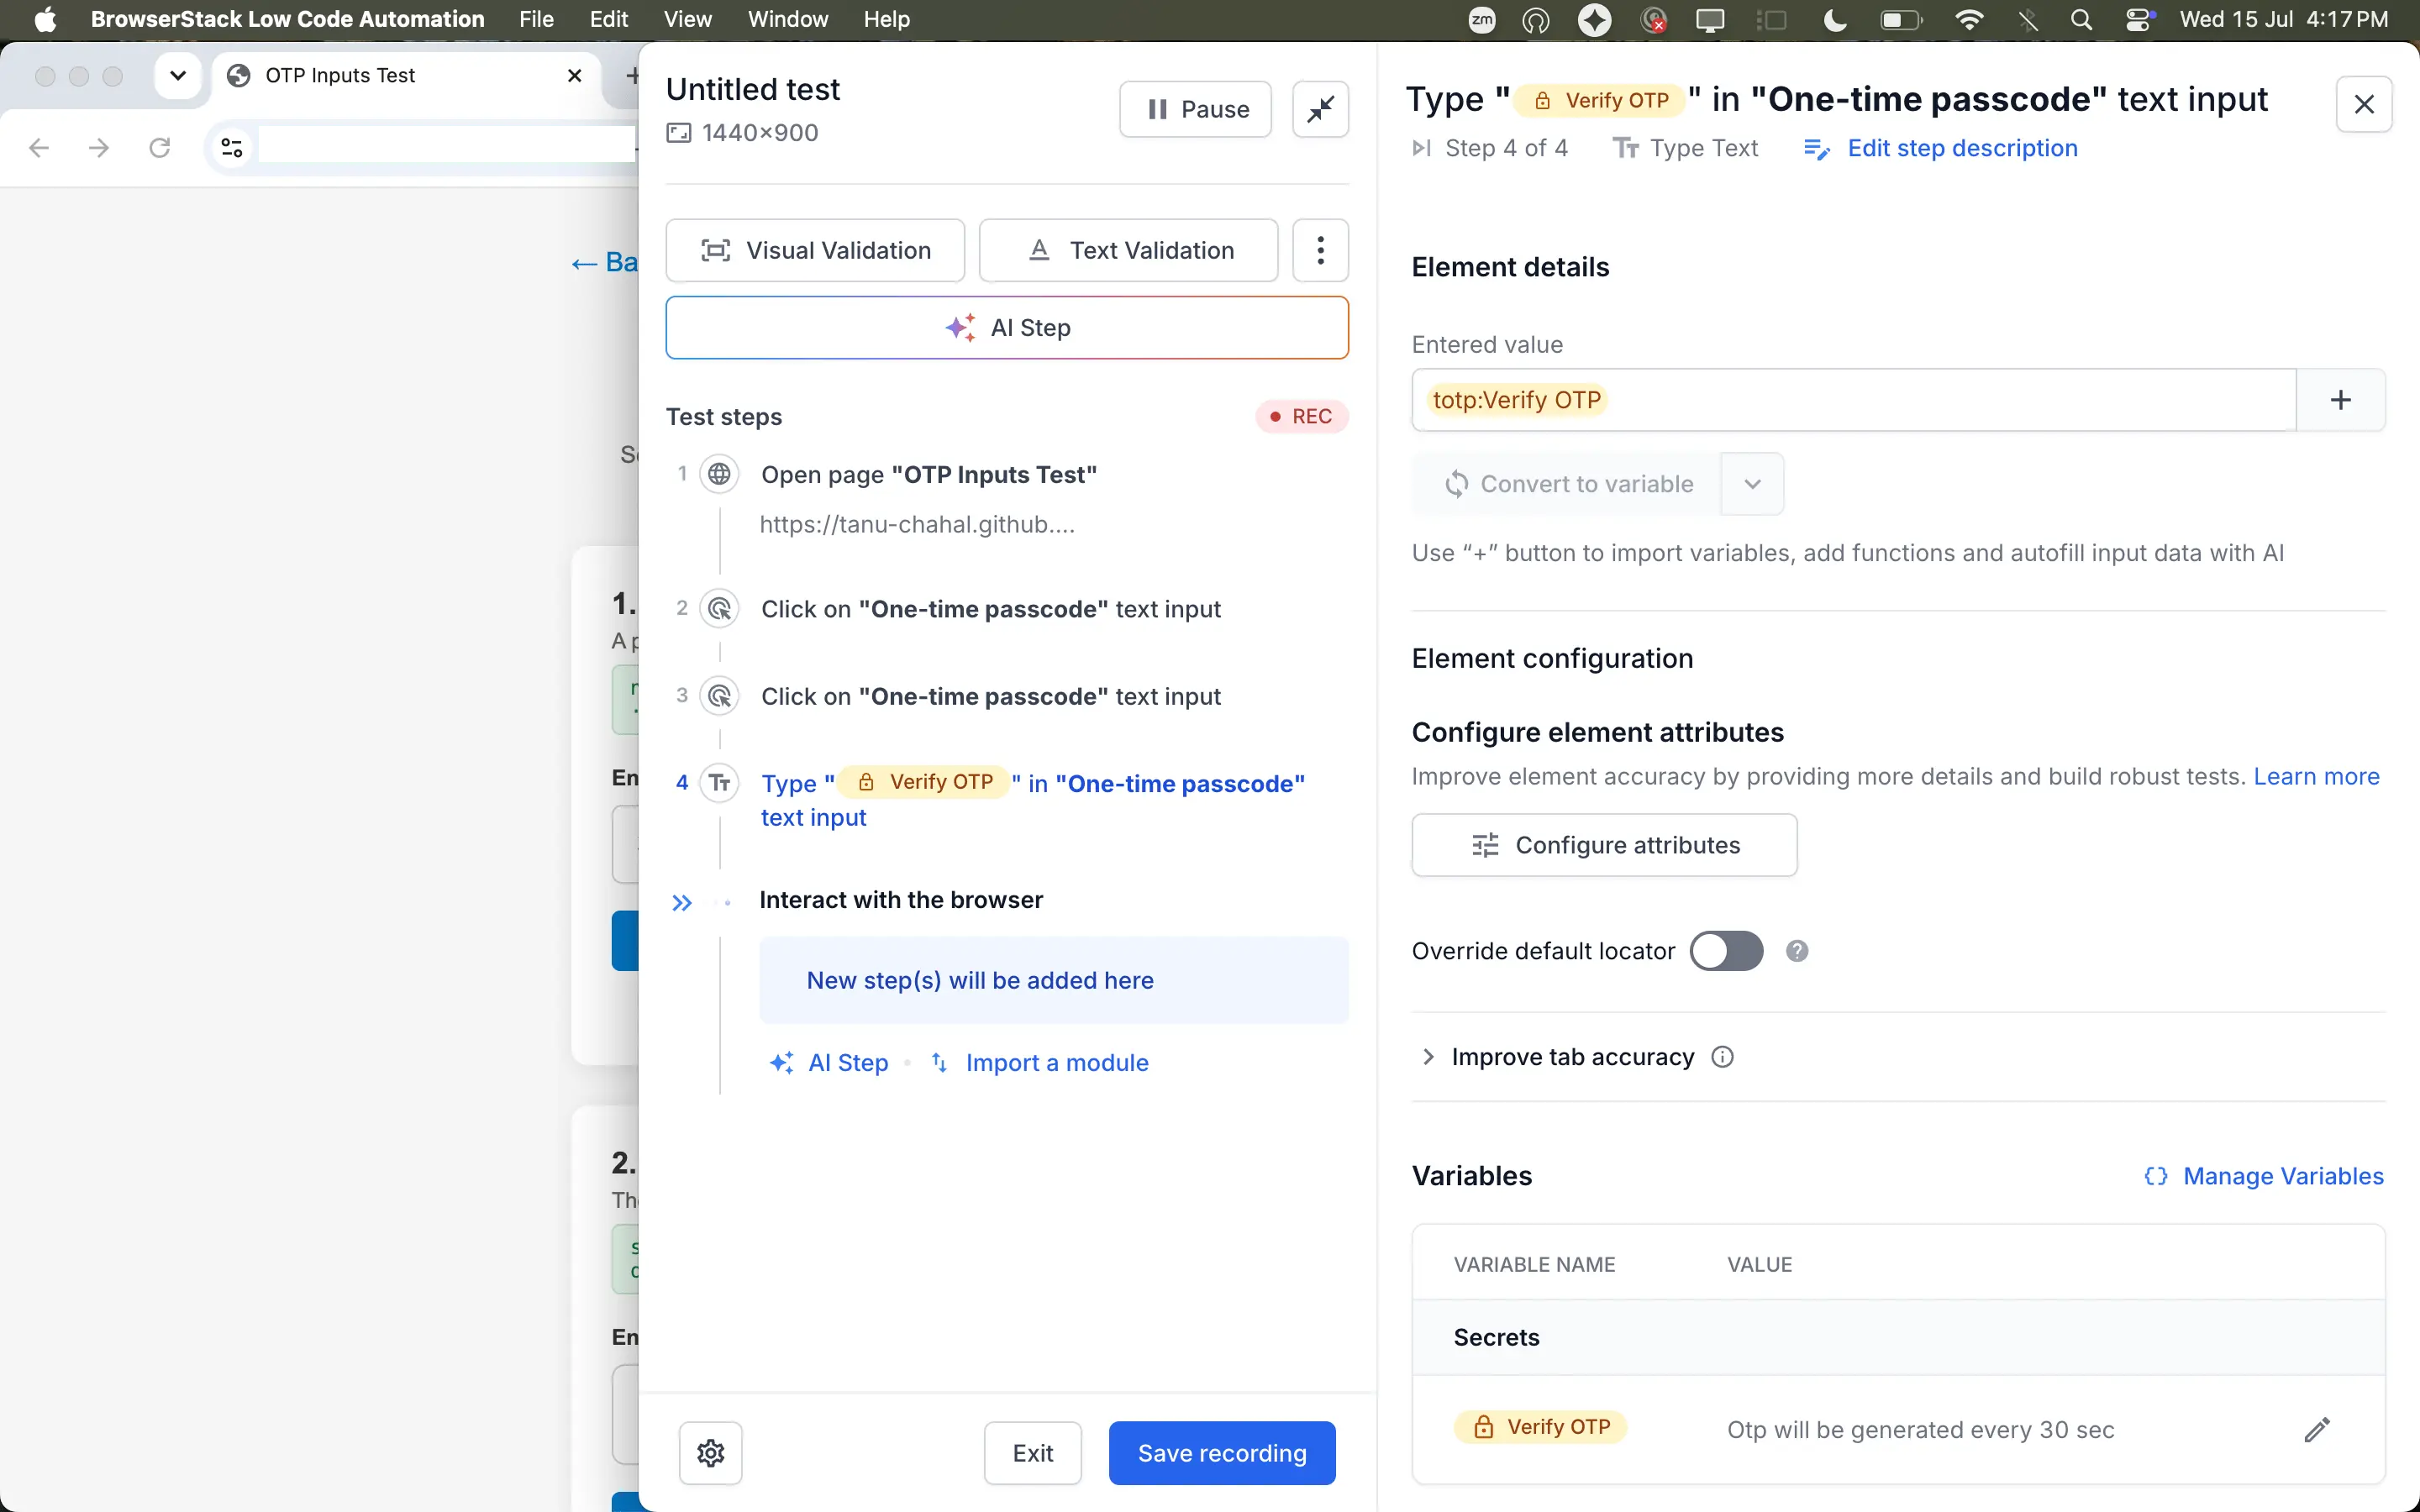Open the Help menu
The height and width of the screenshot is (1512, 2420).
(886, 19)
